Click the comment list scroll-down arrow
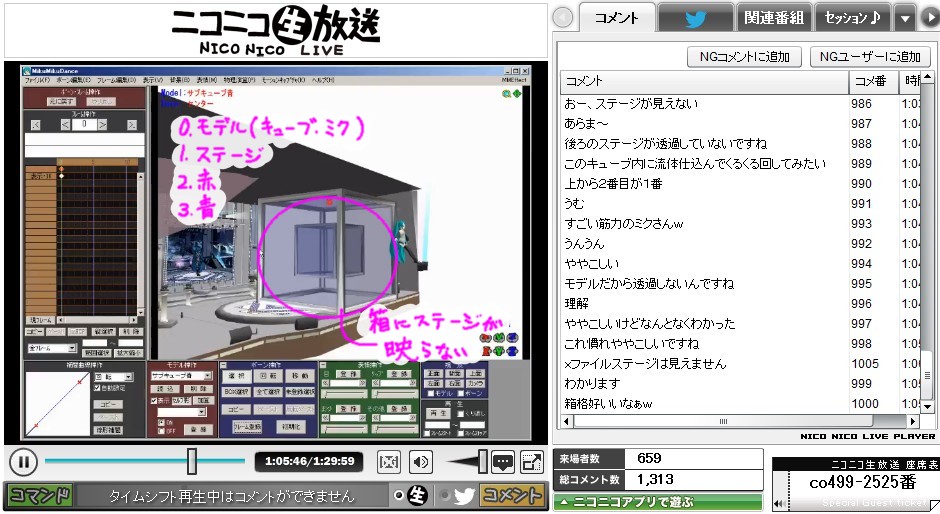The width and height of the screenshot is (940, 514). tap(927, 407)
